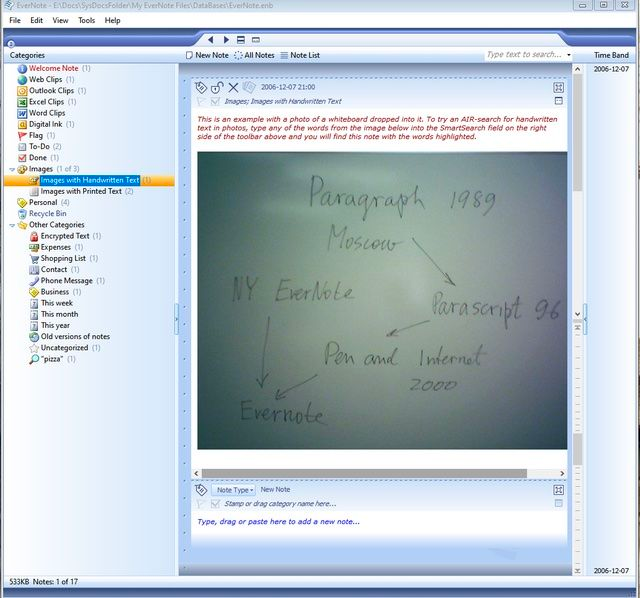The height and width of the screenshot is (598, 640).
Task: Select the Excel Clips category
Action: click(47, 102)
